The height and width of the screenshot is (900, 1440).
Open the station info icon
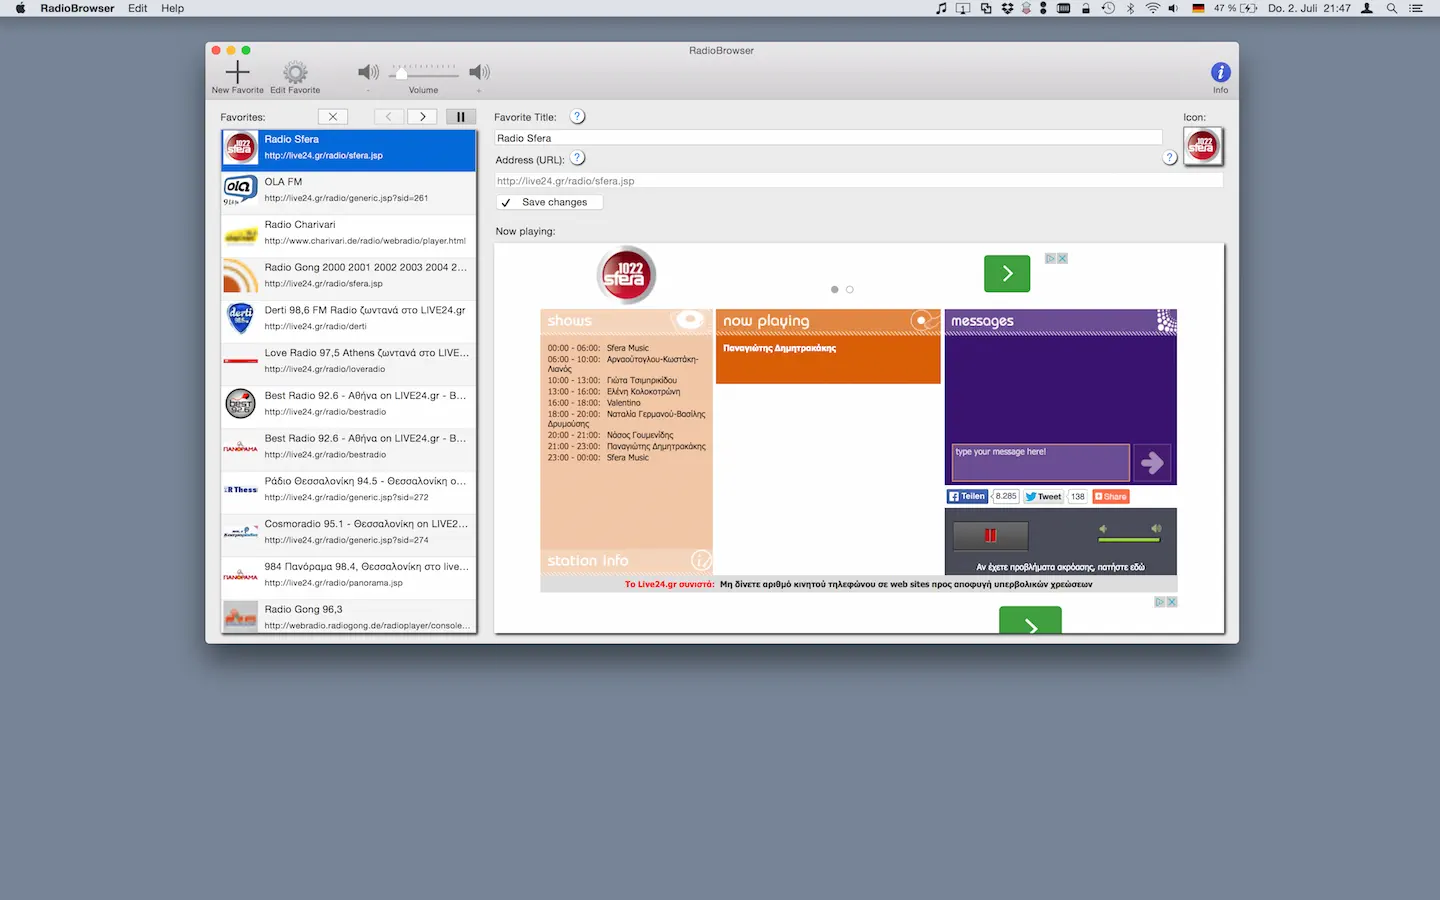(x=702, y=560)
